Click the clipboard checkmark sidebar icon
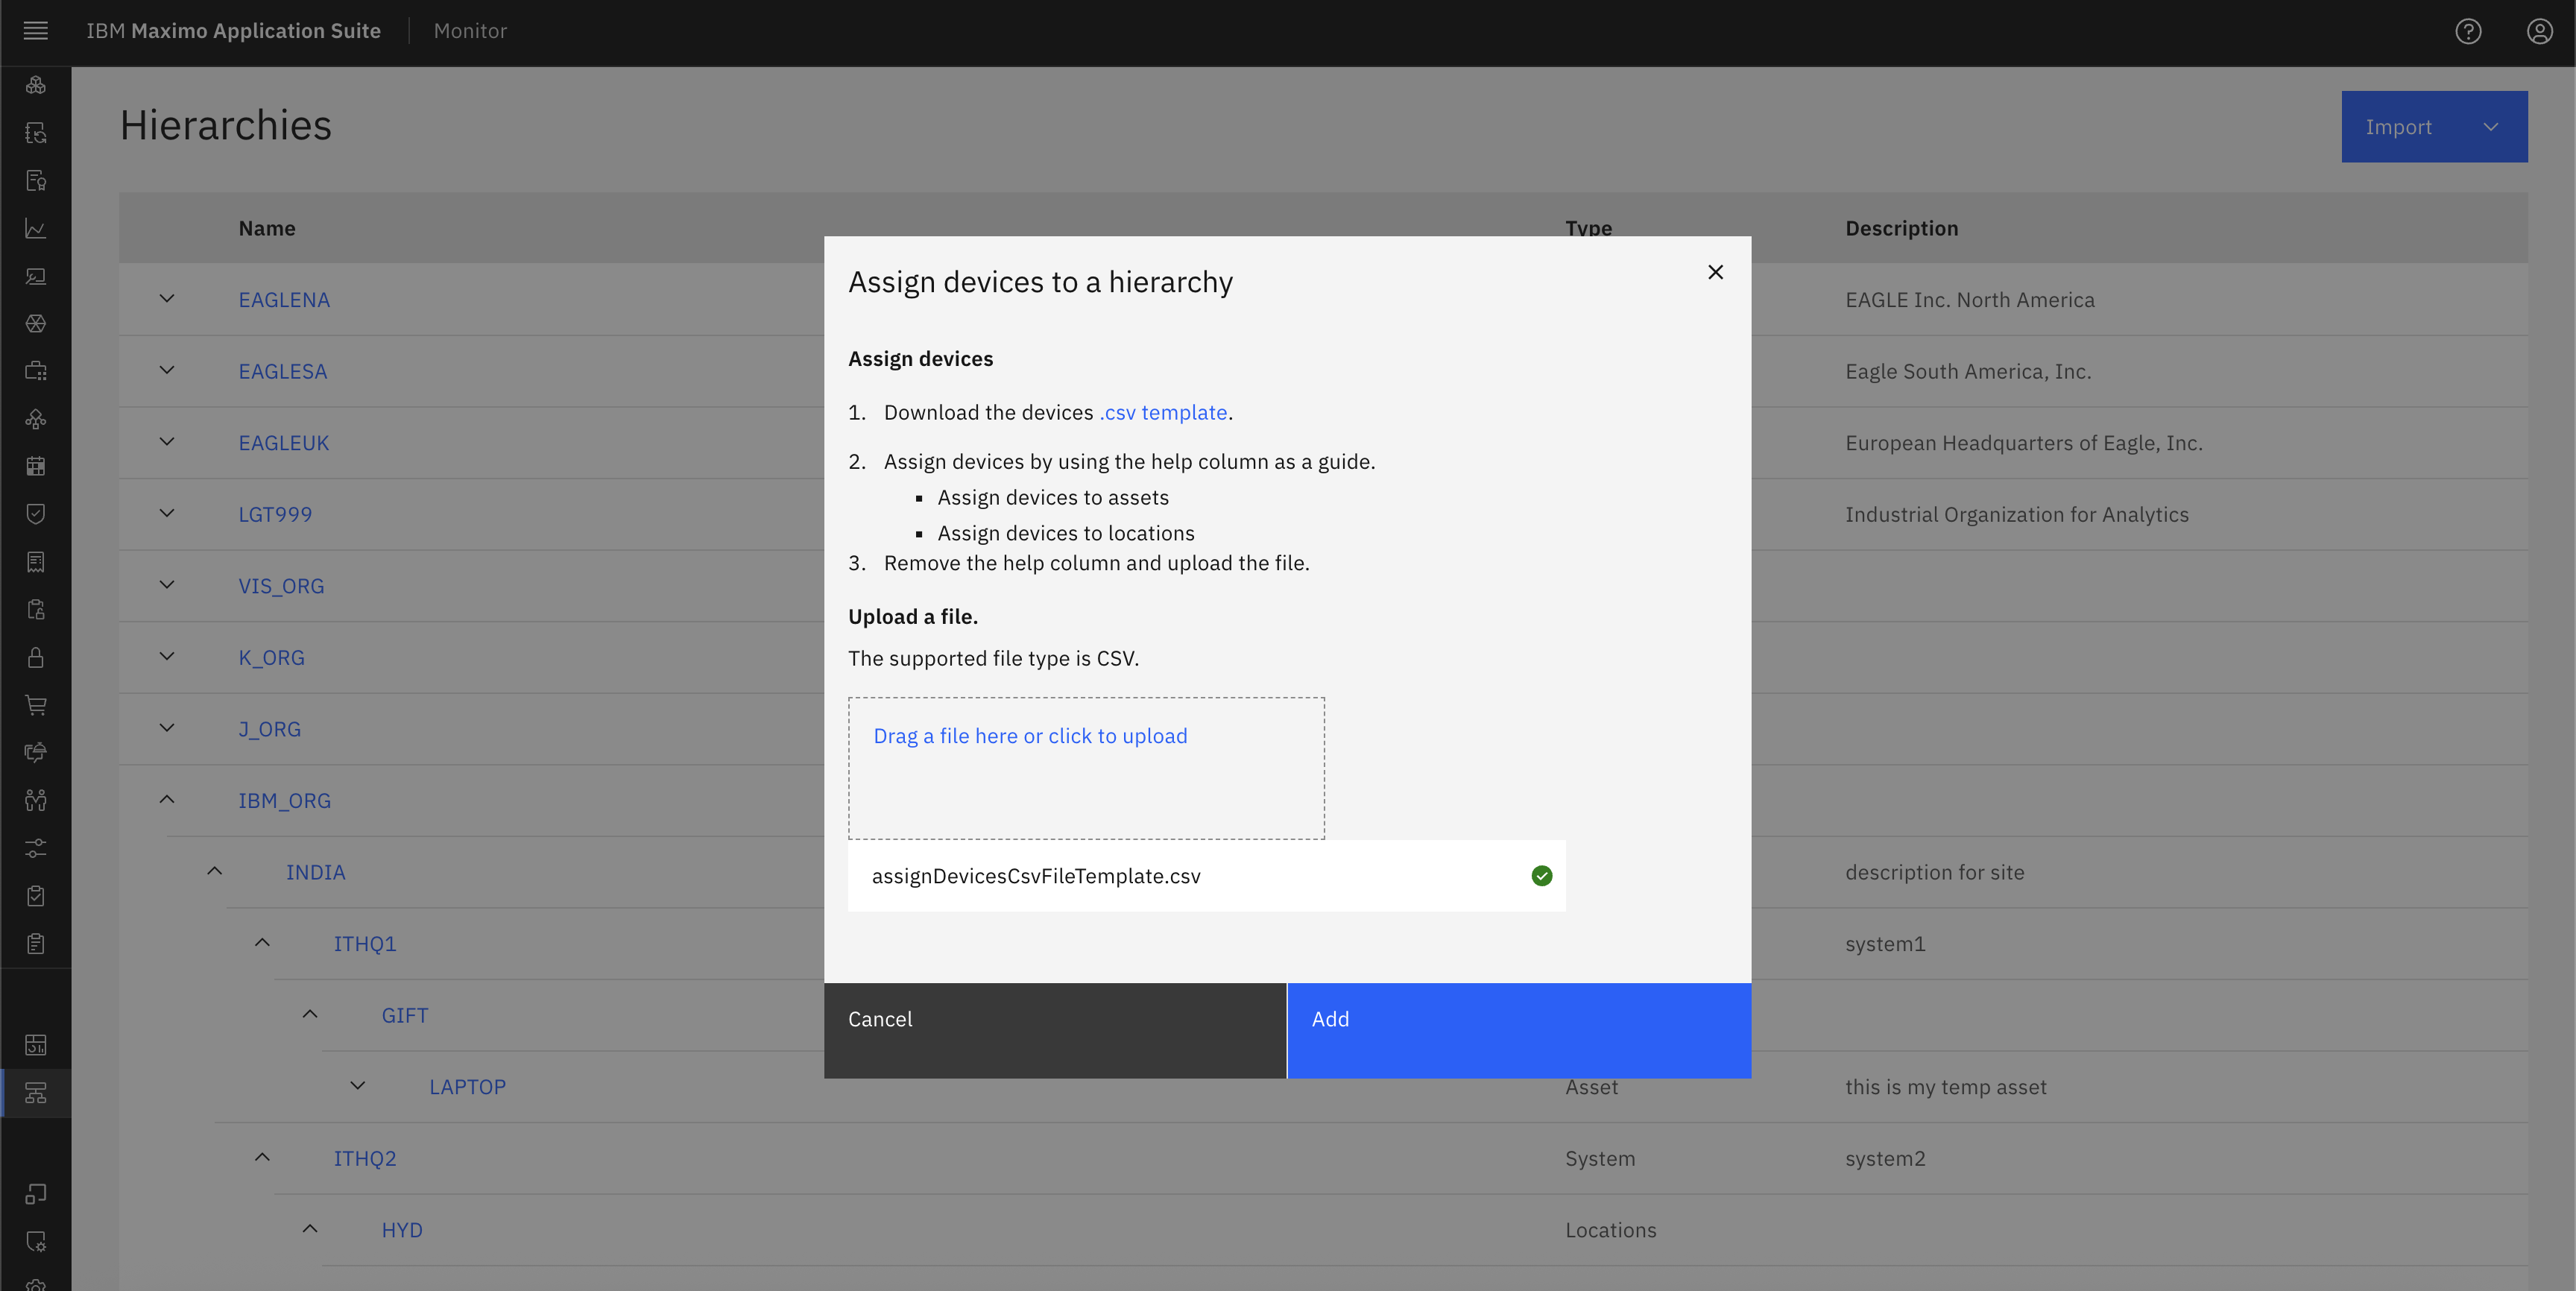Viewport: 2576px width, 1291px height. click(x=36, y=896)
